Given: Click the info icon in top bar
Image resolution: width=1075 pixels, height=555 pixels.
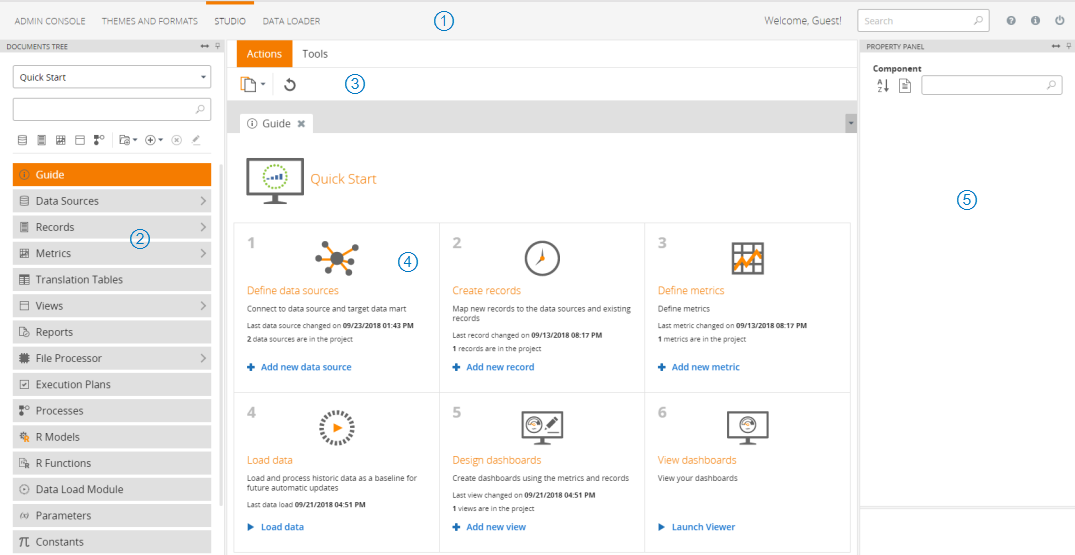Looking at the screenshot, I should [x=1035, y=20].
